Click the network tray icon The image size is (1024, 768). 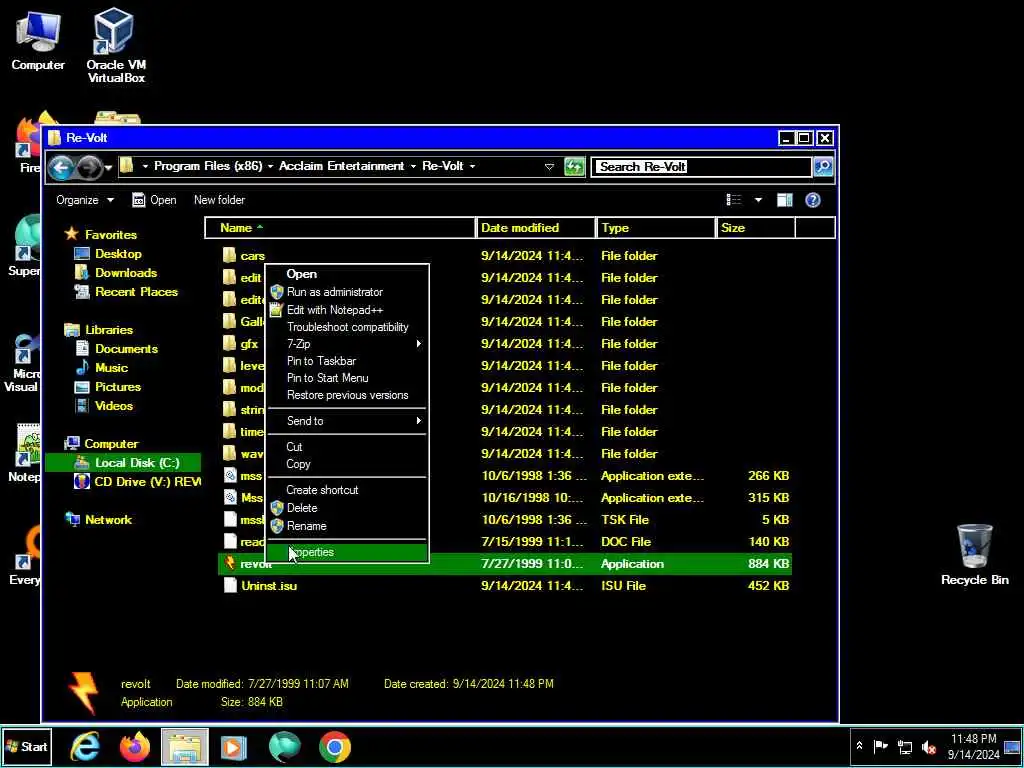905,747
